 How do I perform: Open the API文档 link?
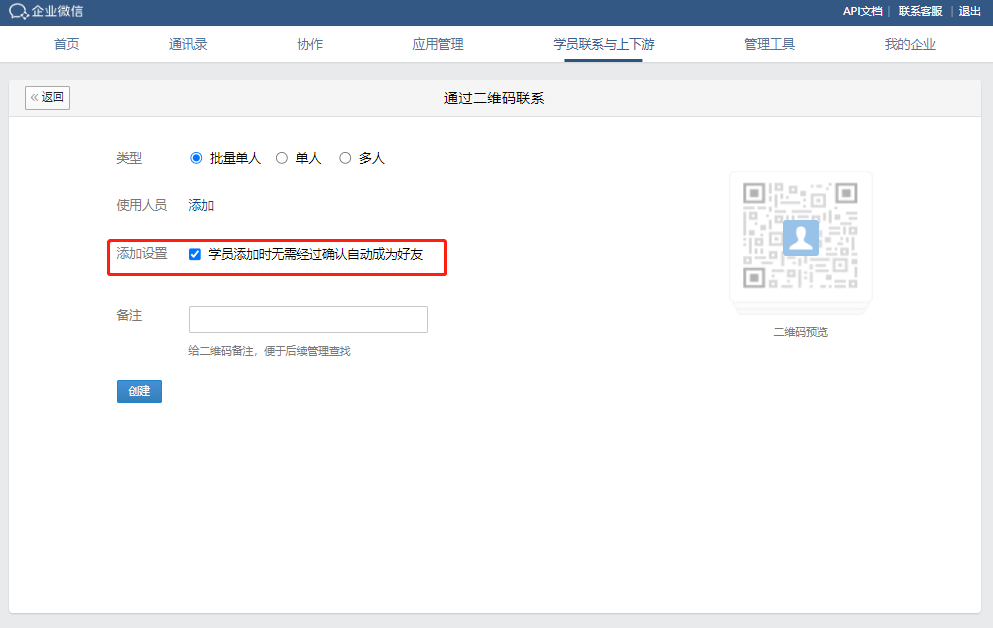(x=862, y=11)
